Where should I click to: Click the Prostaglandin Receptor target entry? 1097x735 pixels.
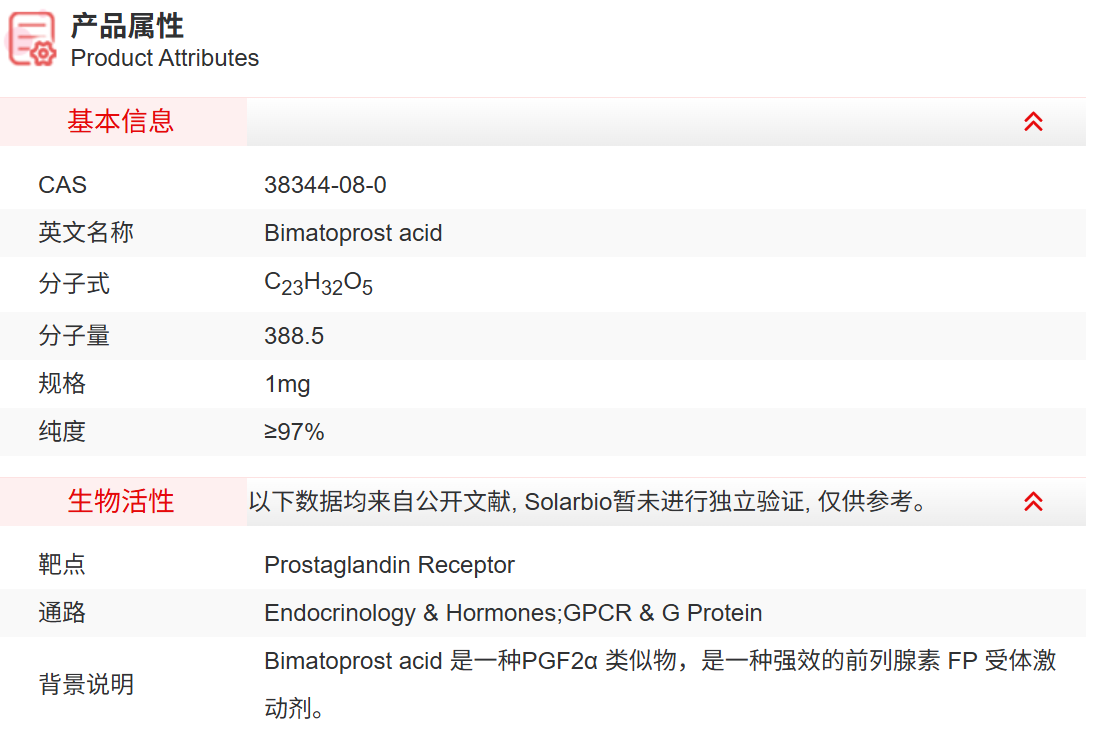pyautogui.click(x=388, y=564)
